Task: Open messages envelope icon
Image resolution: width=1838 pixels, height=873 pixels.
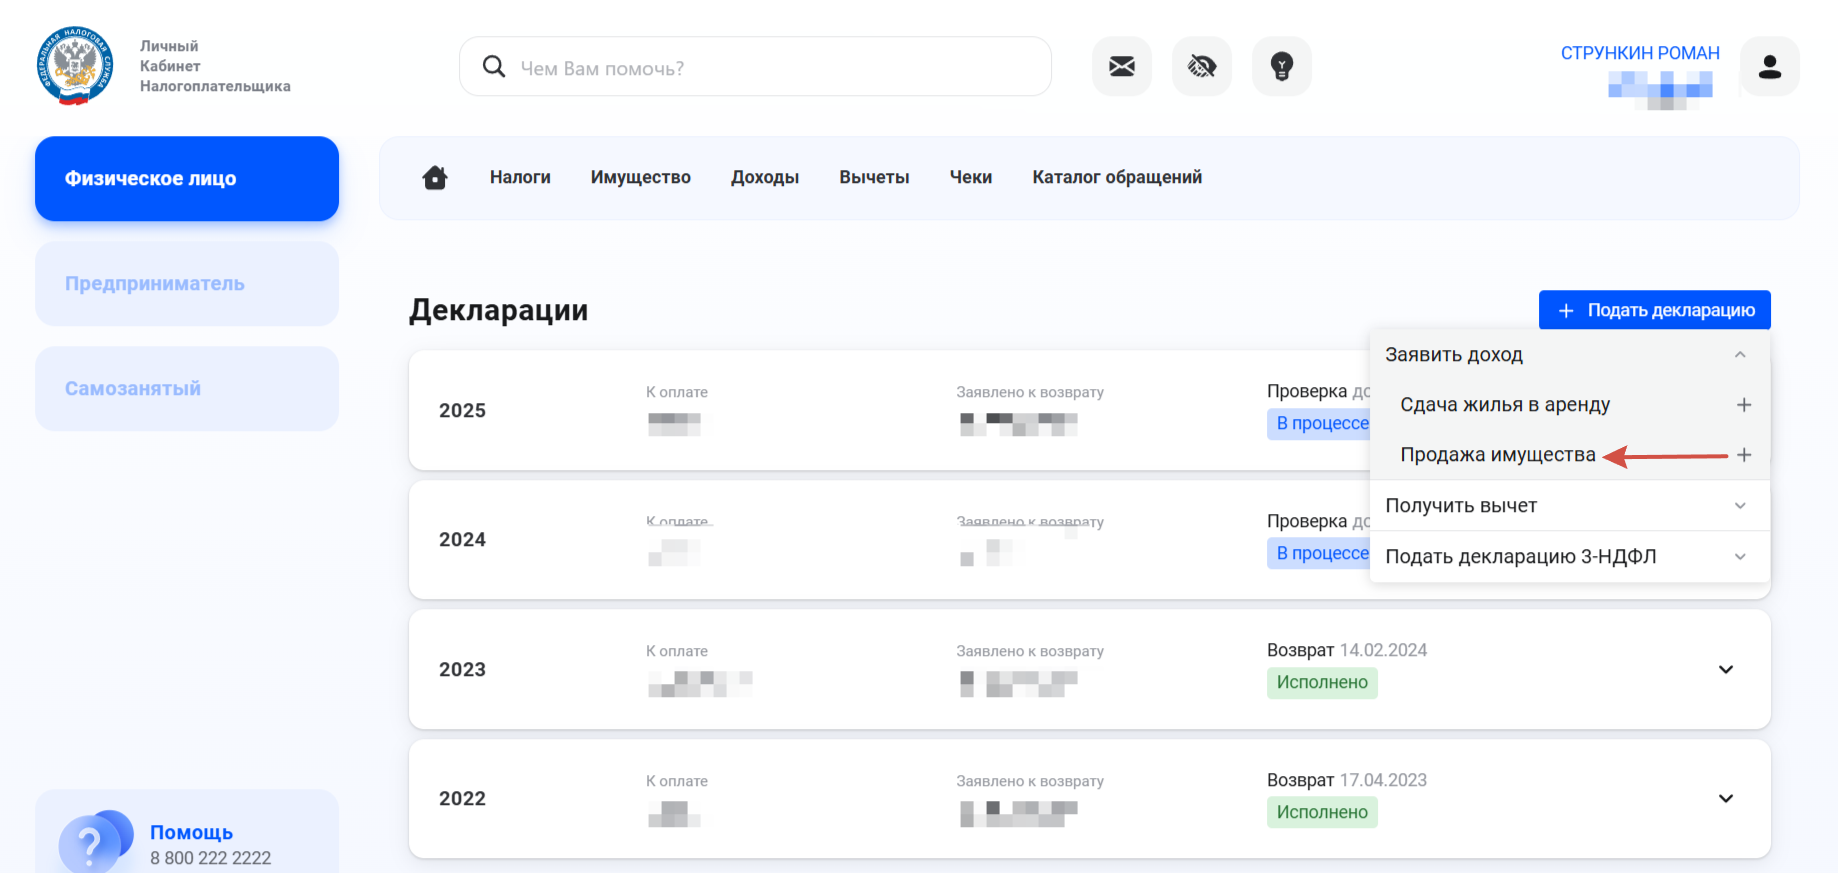Action: (x=1122, y=67)
